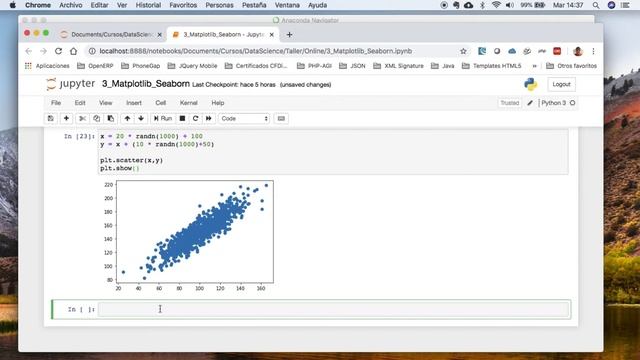Open the Certificados CFDI bookmark folder
640x360 pixels.
pyautogui.click(x=256, y=66)
